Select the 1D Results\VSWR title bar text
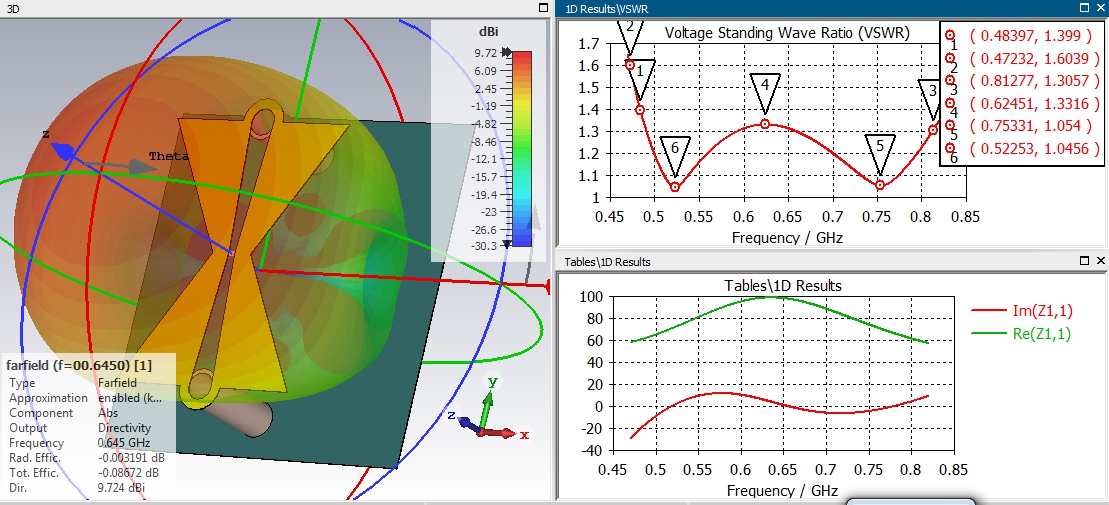1109x505 pixels. tap(608, 8)
